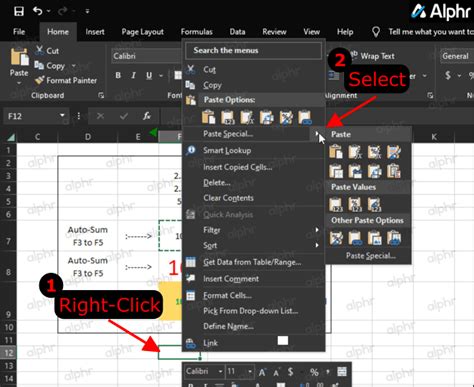This screenshot has width=474, height=387.
Task: Choose Format Cells... in the context menu
Action: pyautogui.click(x=254, y=295)
